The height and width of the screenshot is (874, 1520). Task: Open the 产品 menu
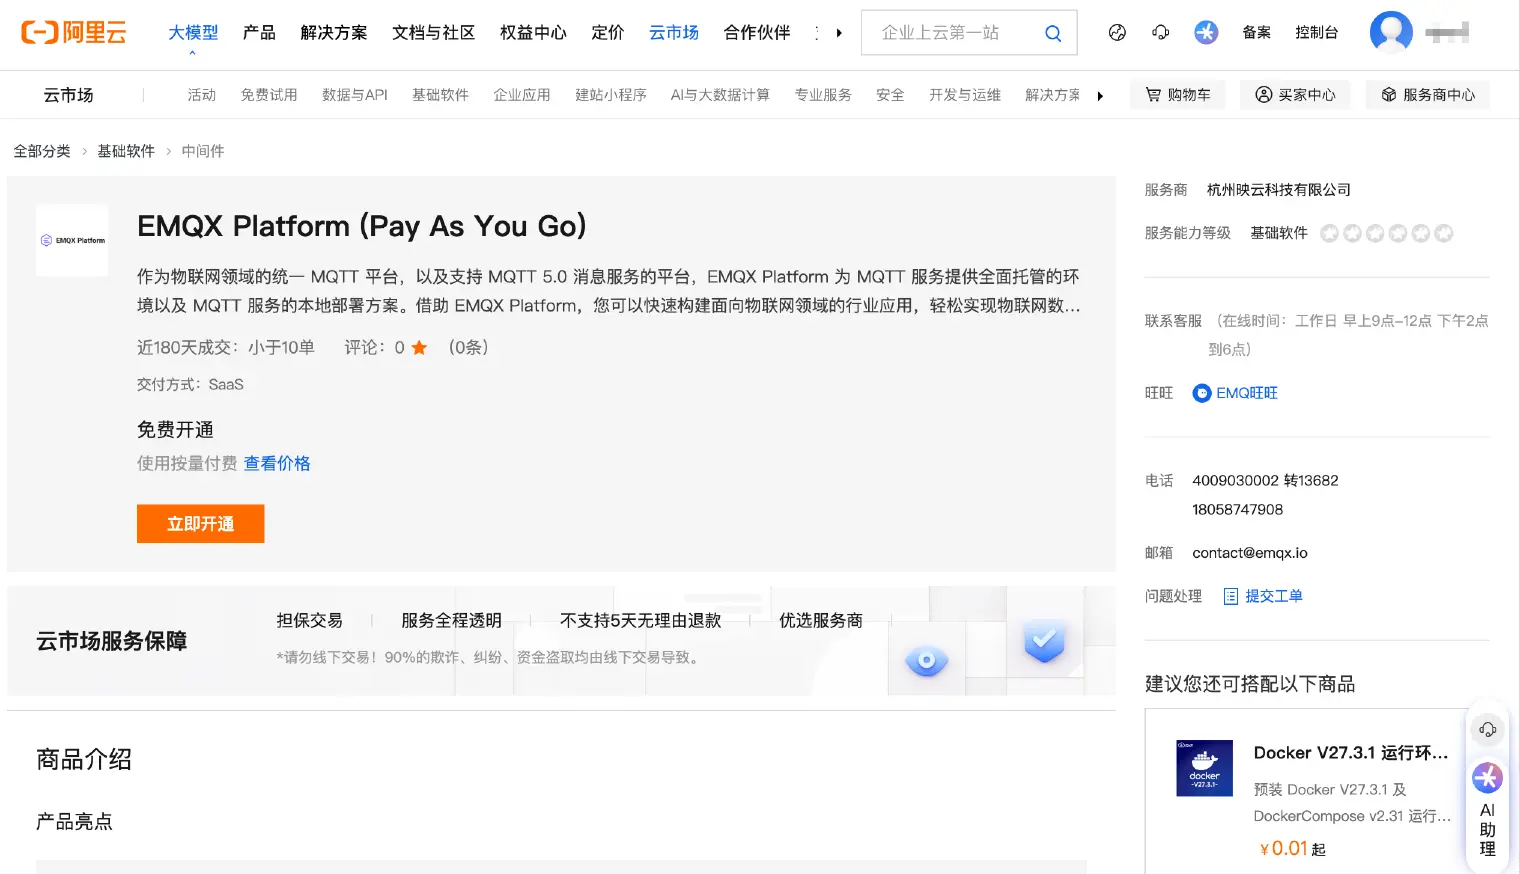point(259,33)
